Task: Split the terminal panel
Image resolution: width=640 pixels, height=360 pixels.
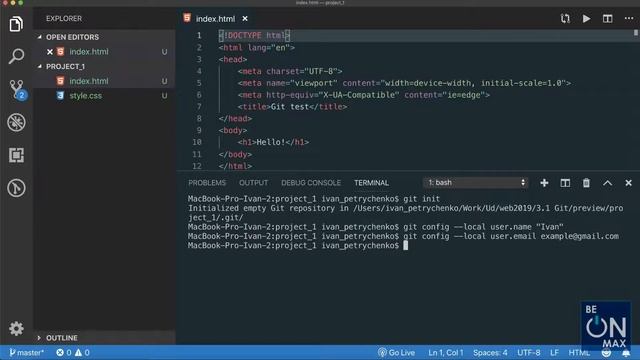Action: pyautogui.click(x=565, y=183)
